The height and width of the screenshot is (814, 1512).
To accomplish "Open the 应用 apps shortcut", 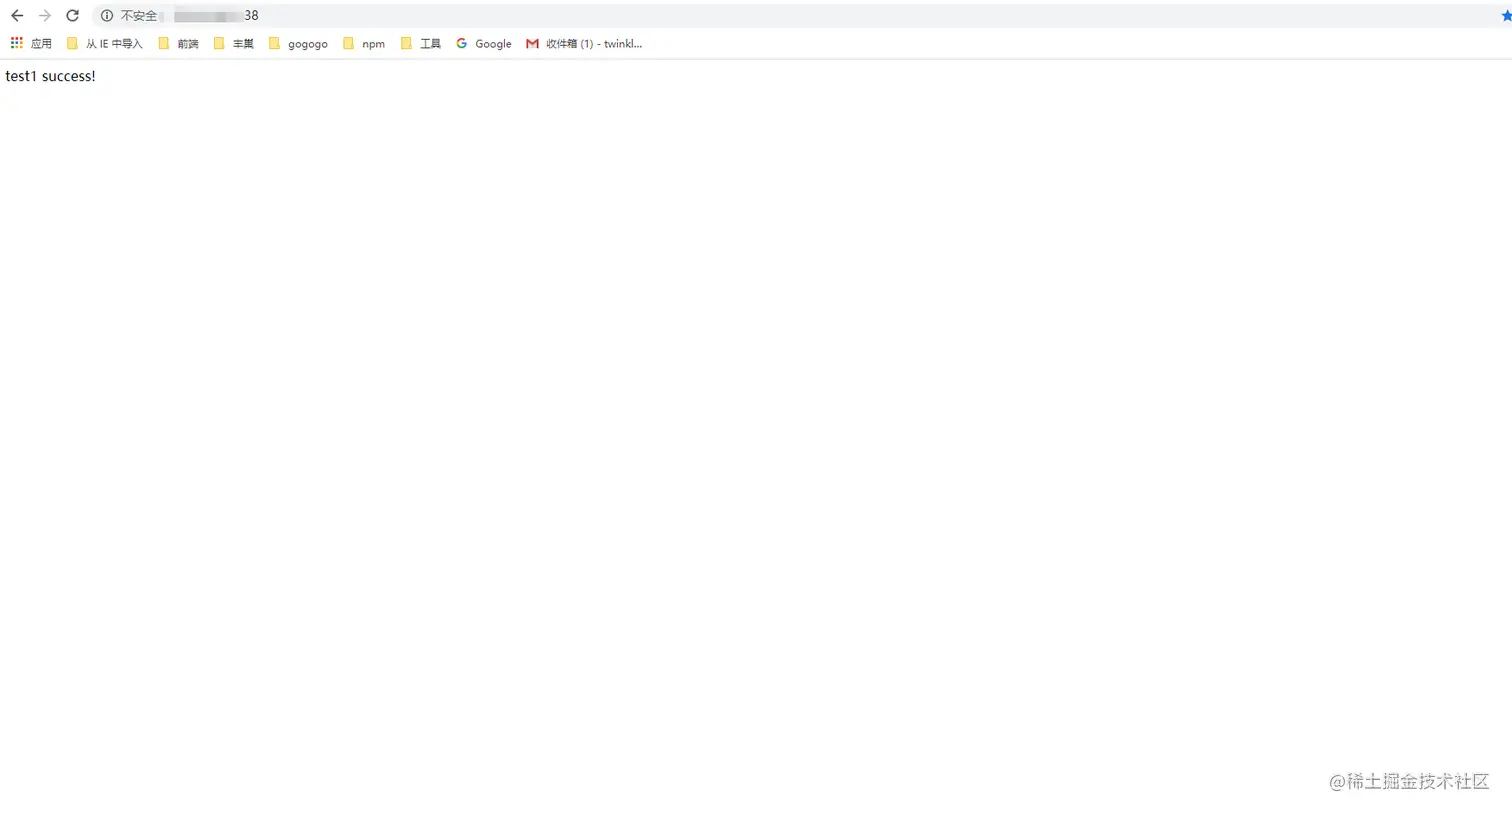I will 31,44.
